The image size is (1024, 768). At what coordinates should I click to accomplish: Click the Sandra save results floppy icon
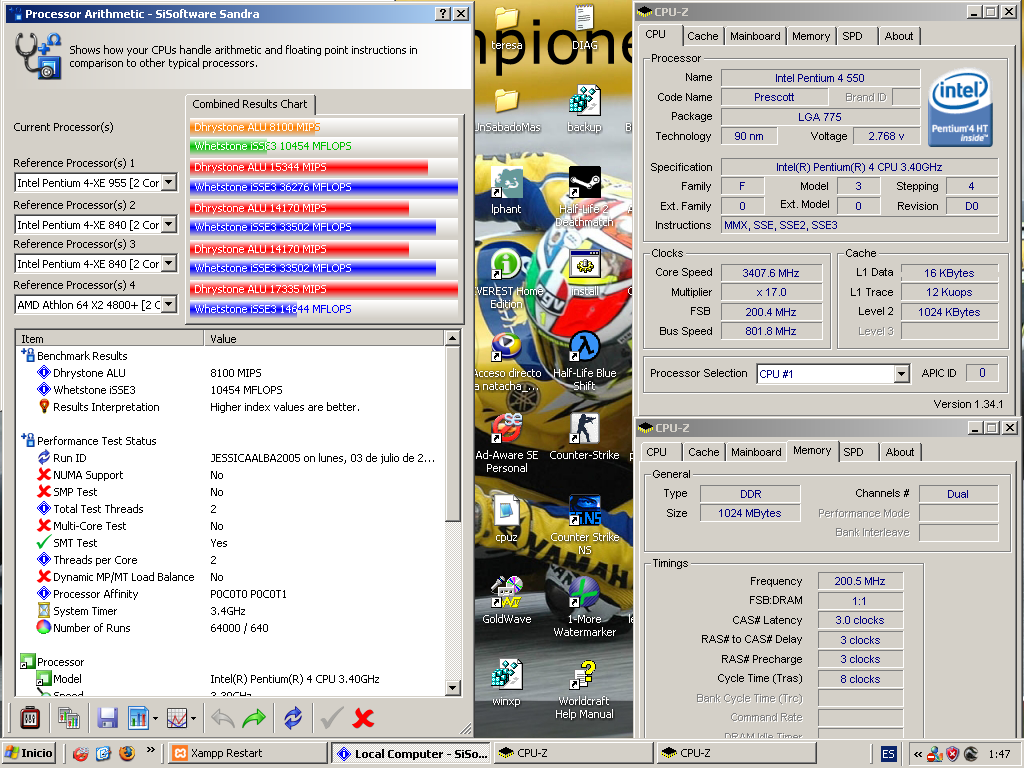(x=107, y=717)
